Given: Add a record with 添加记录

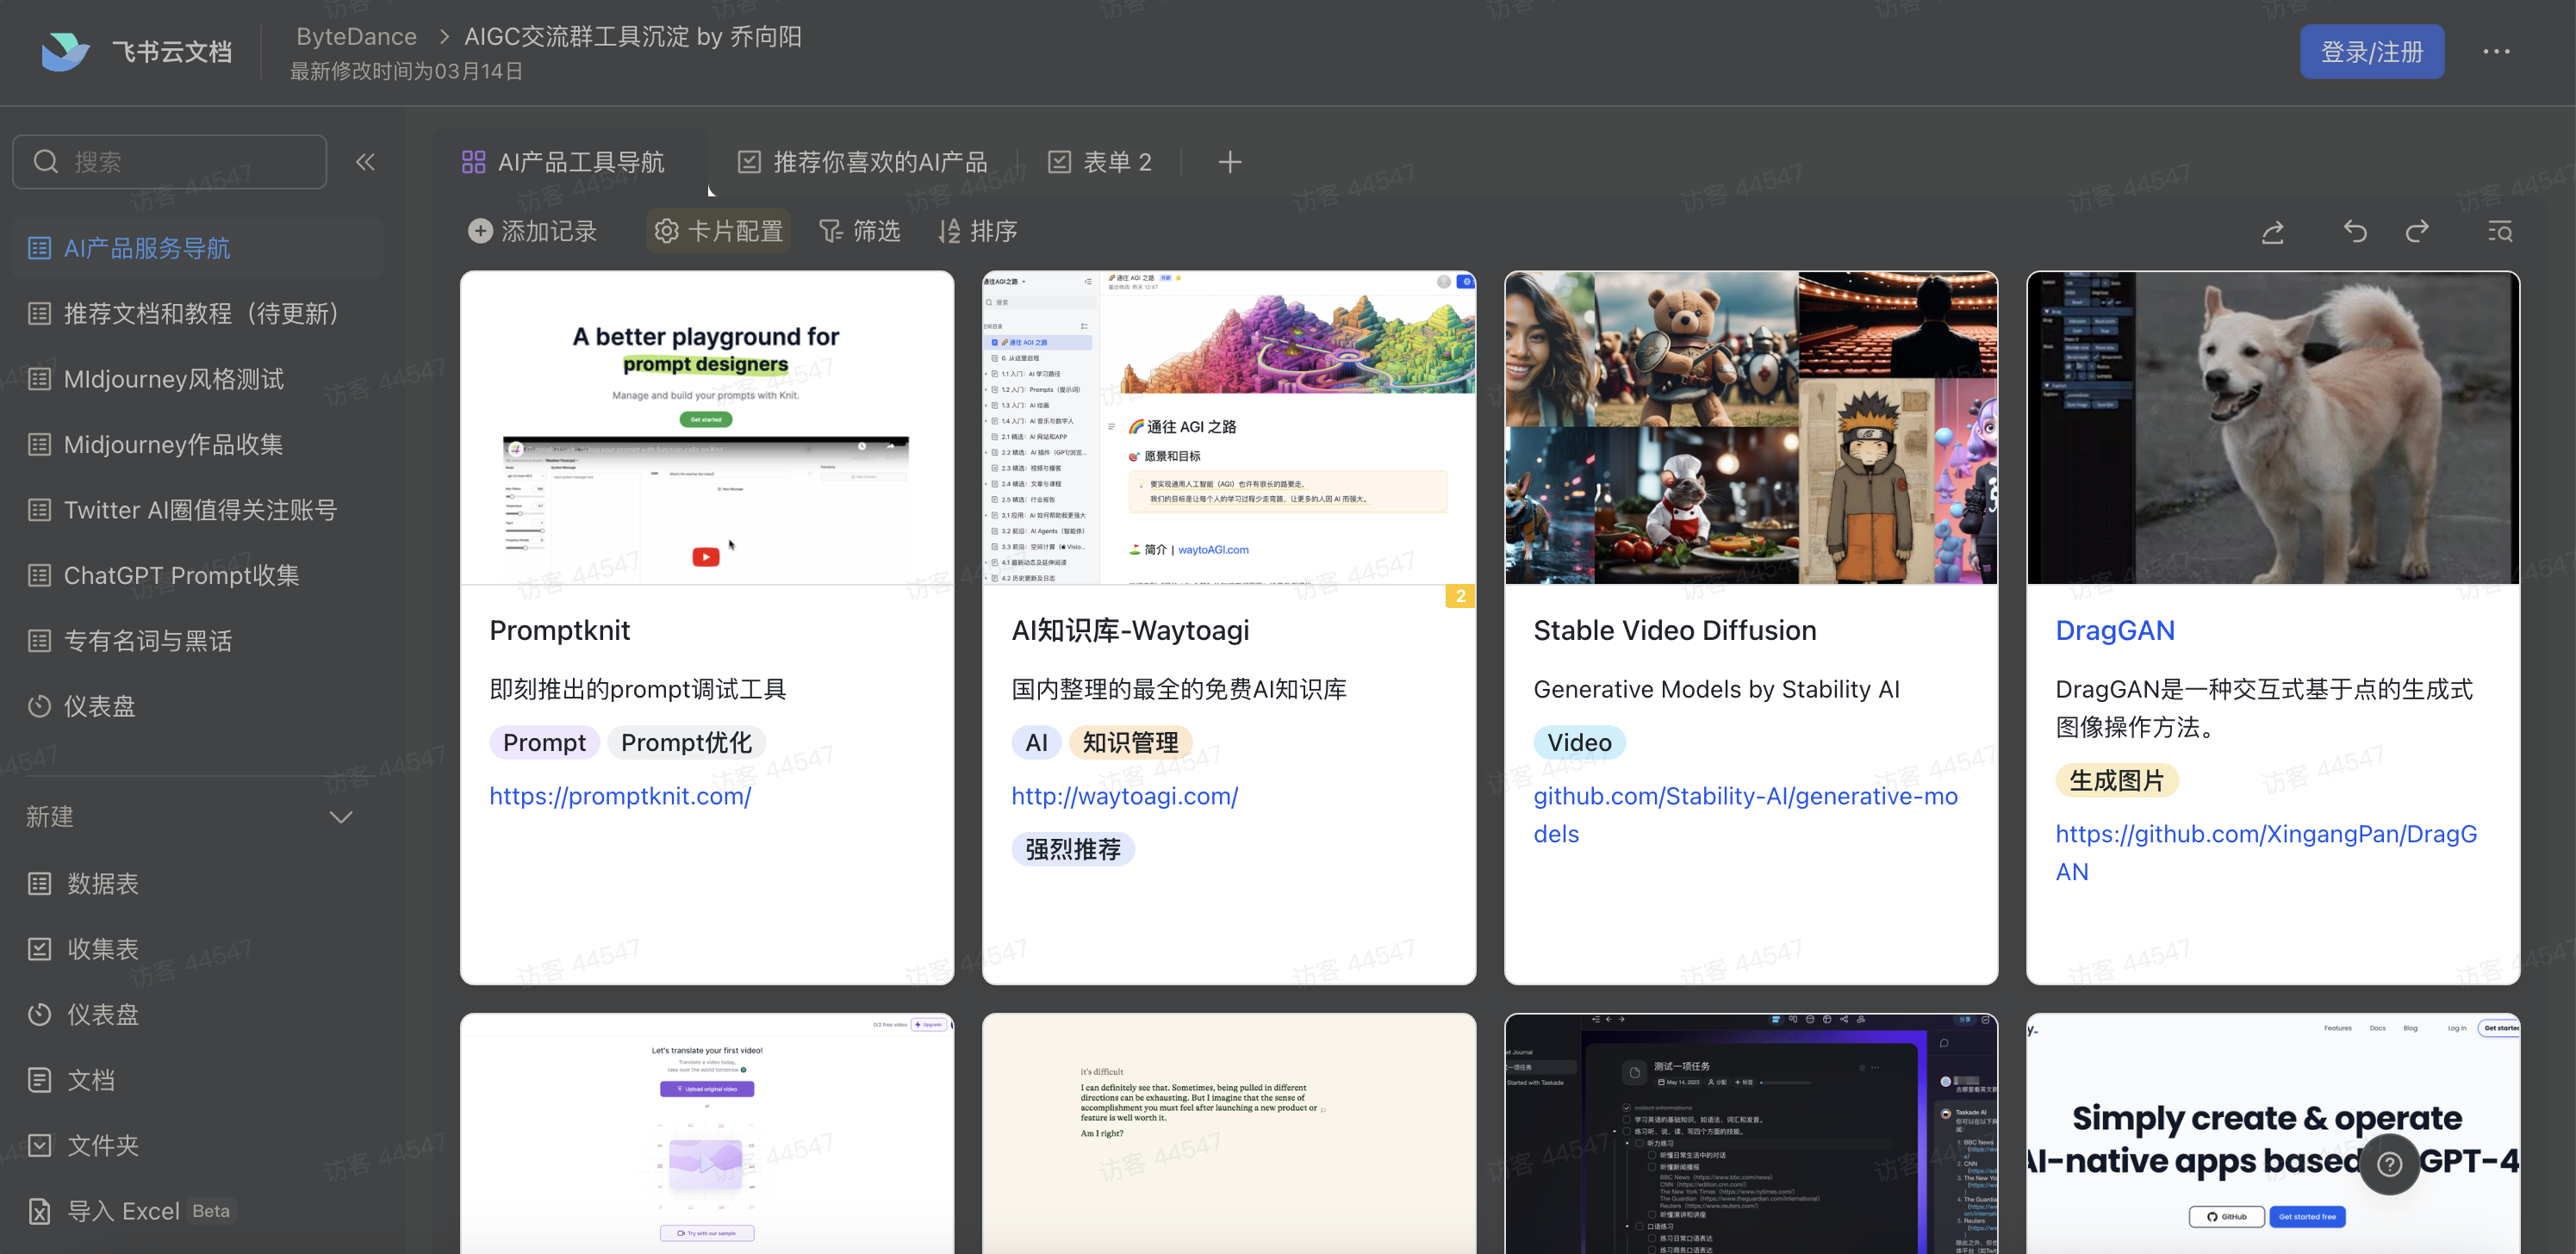Looking at the screenshot, I should click(532, 231).
